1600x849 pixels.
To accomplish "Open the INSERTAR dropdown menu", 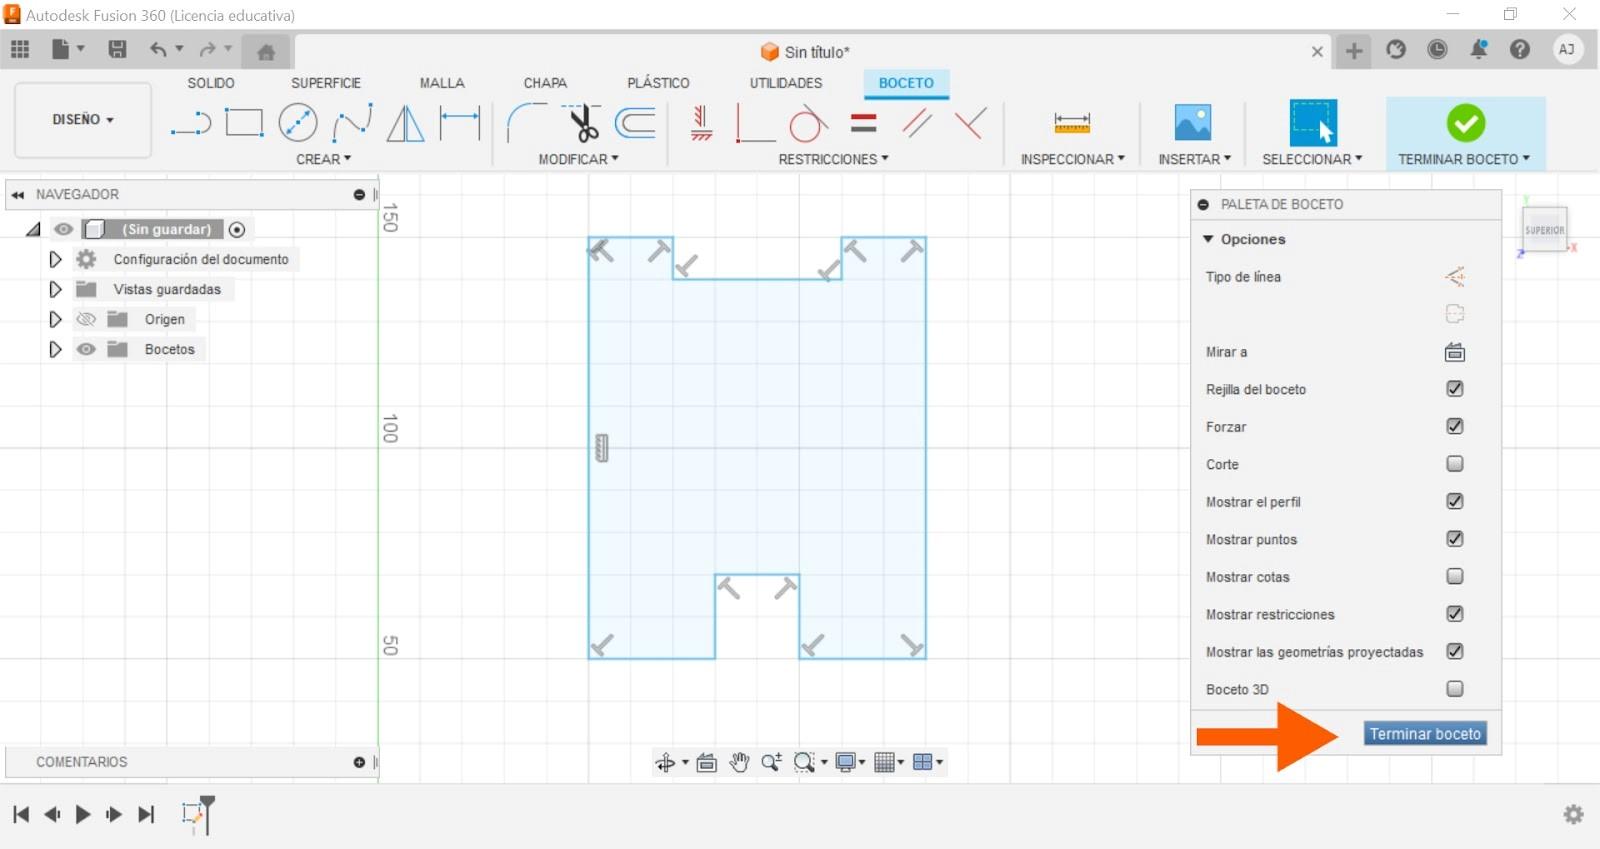I will 1194,159.
